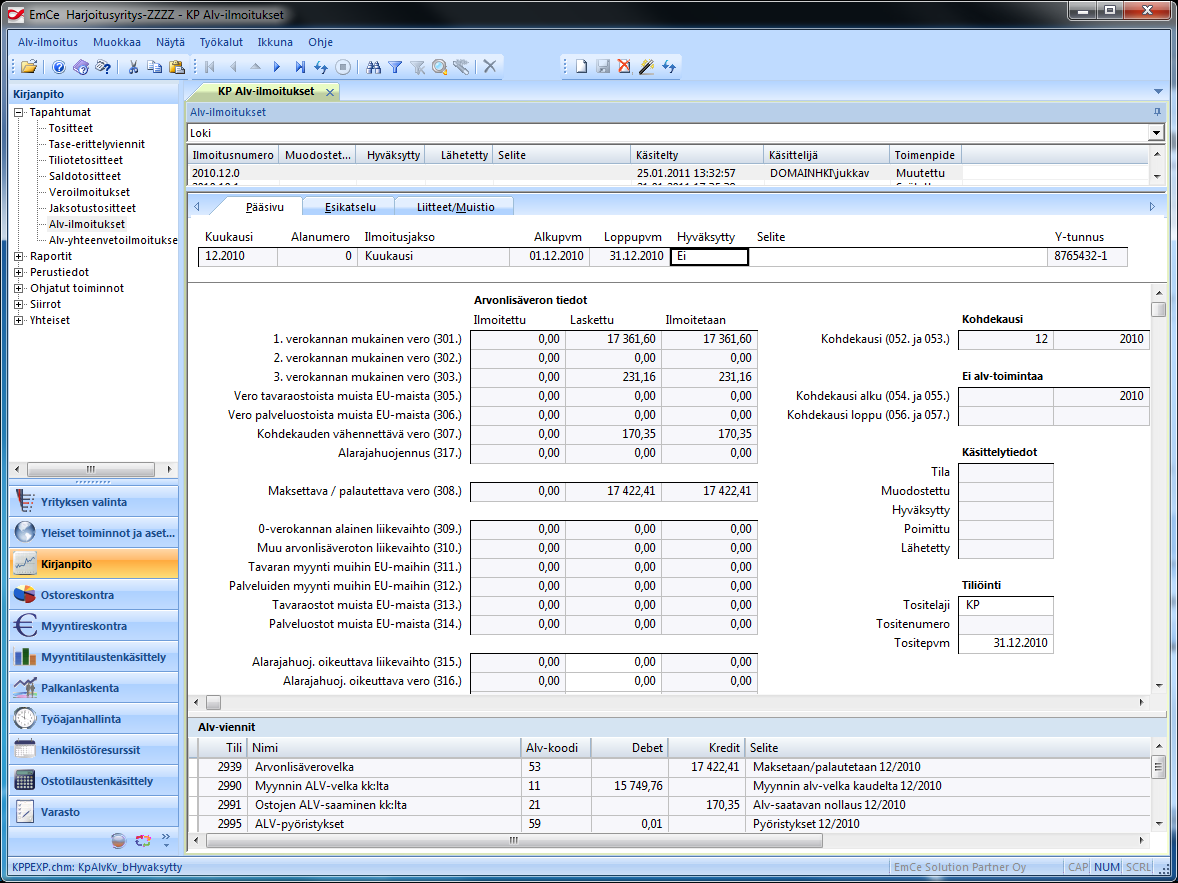Switch to the Esikatselu tab

click(x=350, y=207)
